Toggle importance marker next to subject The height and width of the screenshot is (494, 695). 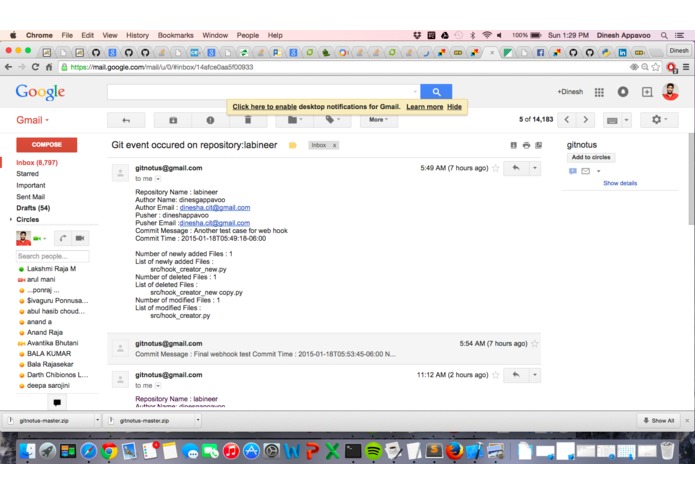click(293, 145)
